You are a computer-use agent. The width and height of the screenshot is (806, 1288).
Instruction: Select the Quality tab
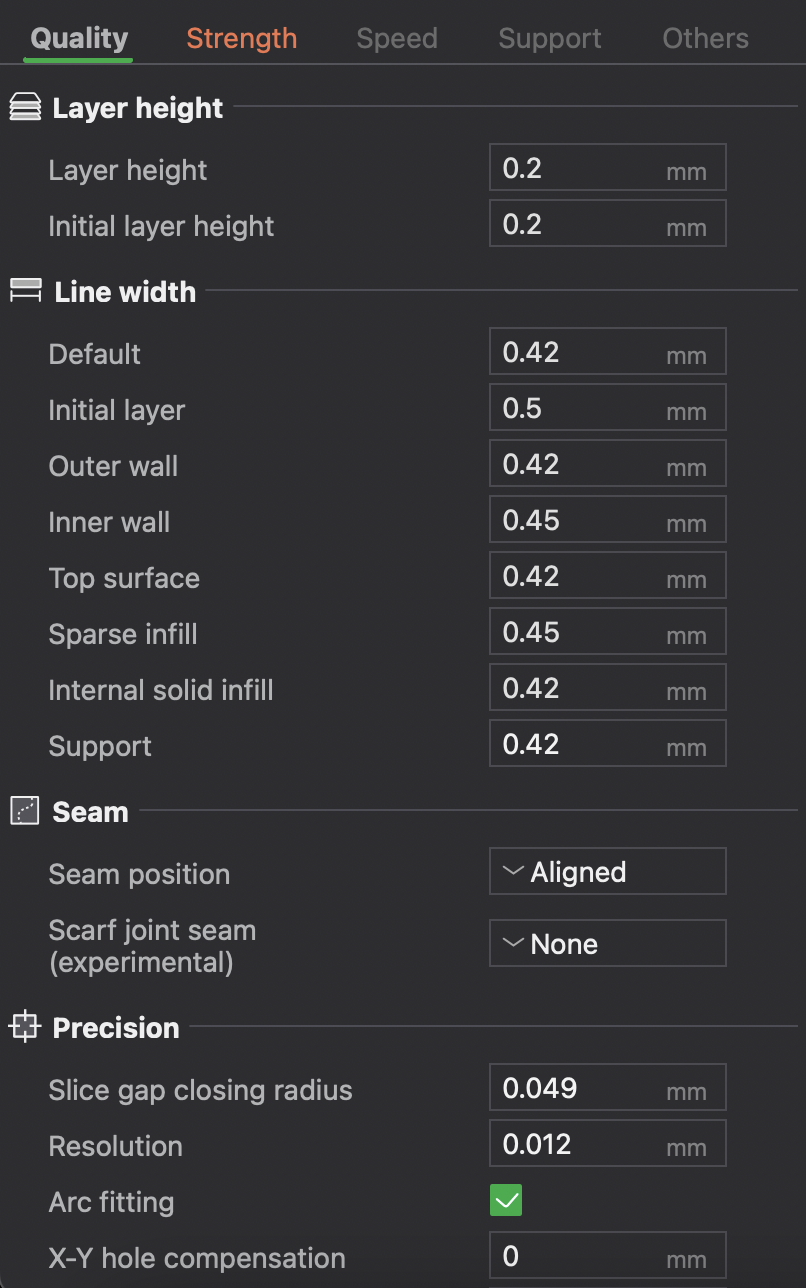click(79, 39)
